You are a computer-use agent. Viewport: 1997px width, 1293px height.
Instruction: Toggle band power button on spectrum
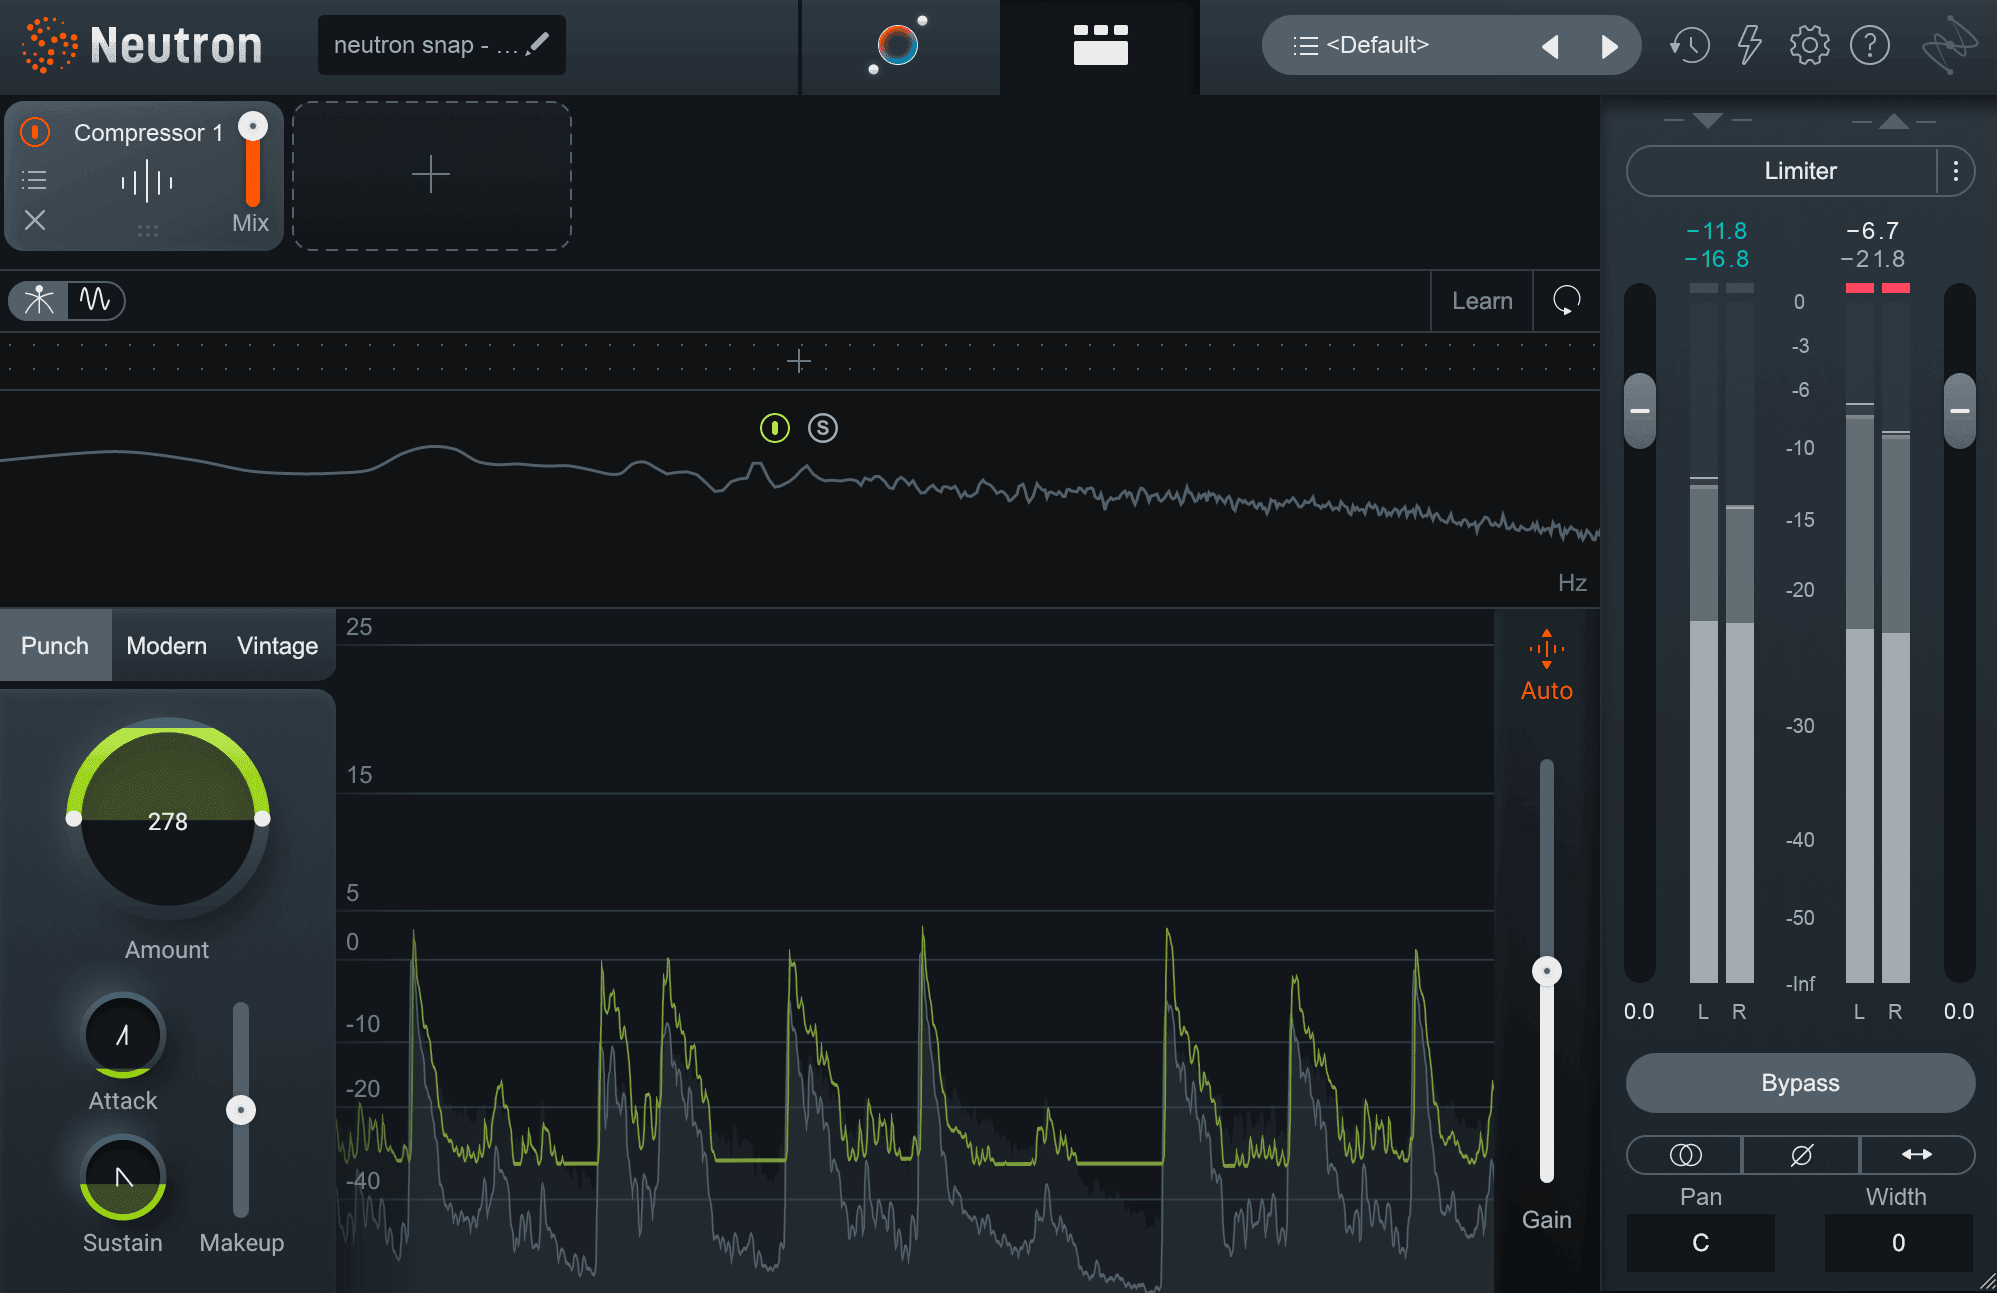pos(775,428)
